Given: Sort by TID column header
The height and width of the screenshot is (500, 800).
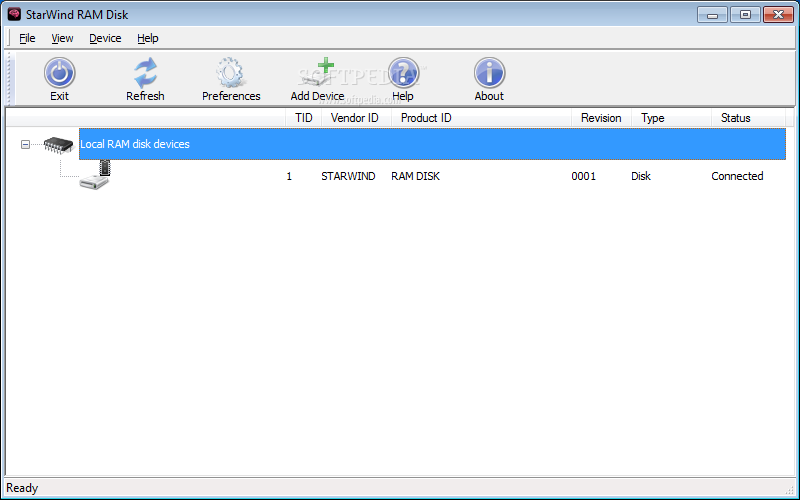Looking at the screenshot, I should tap(304, 118).
